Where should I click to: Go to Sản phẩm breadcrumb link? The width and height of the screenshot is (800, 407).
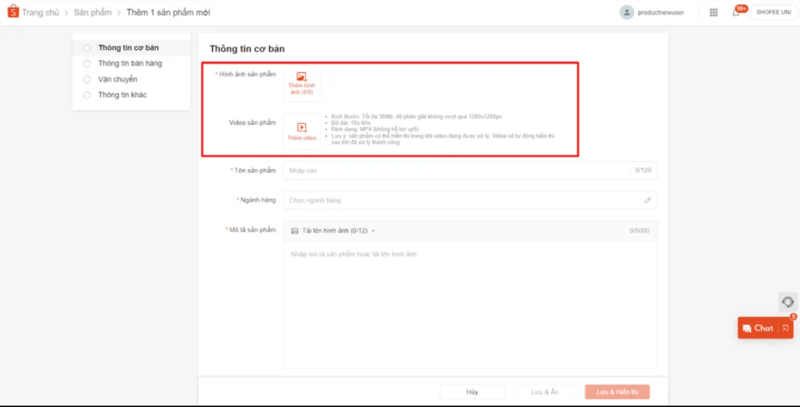point(92,12)
